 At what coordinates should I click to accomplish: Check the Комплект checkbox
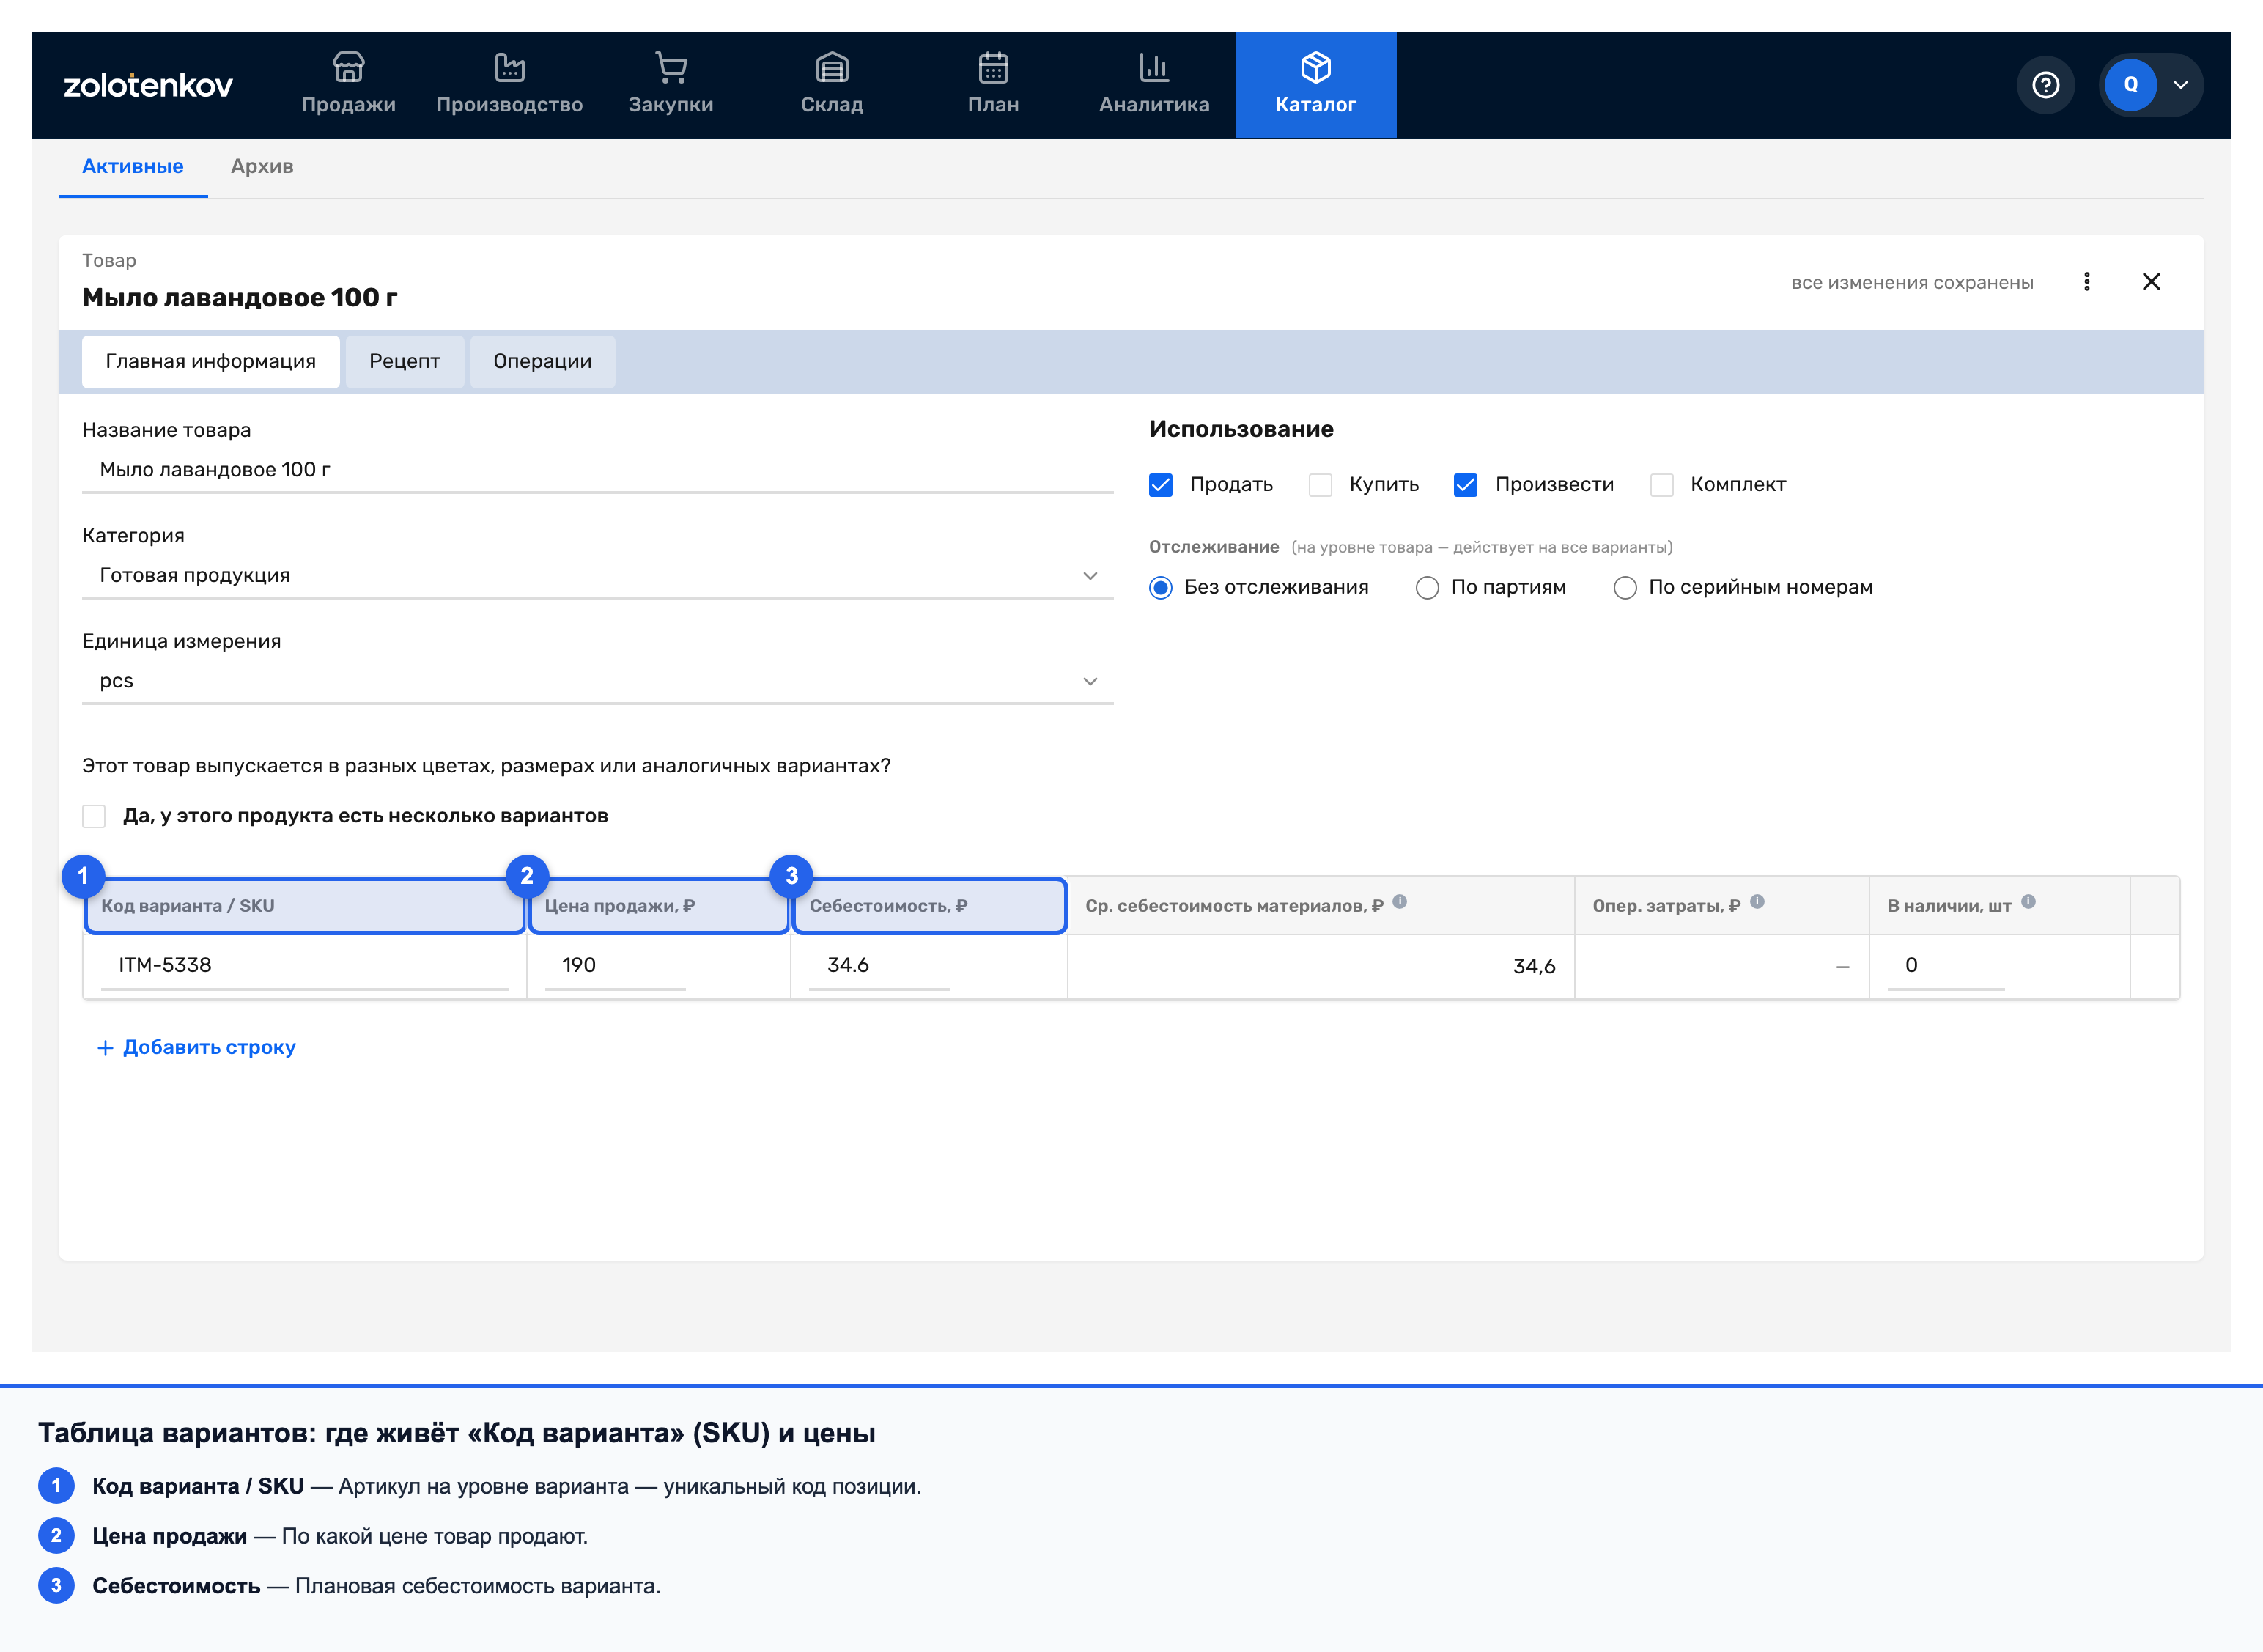click(x=1661, y=485)
